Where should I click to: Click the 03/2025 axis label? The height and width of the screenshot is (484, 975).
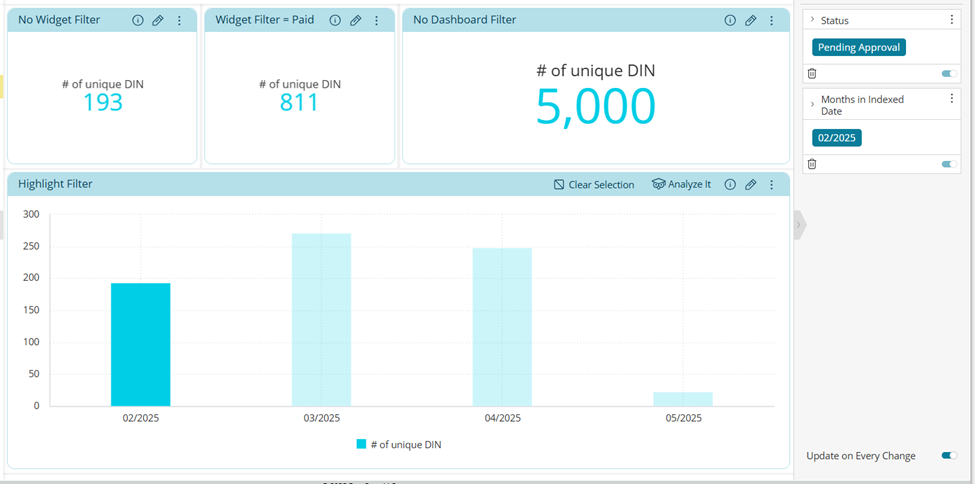pyautogui.click(x=321, y=418)
